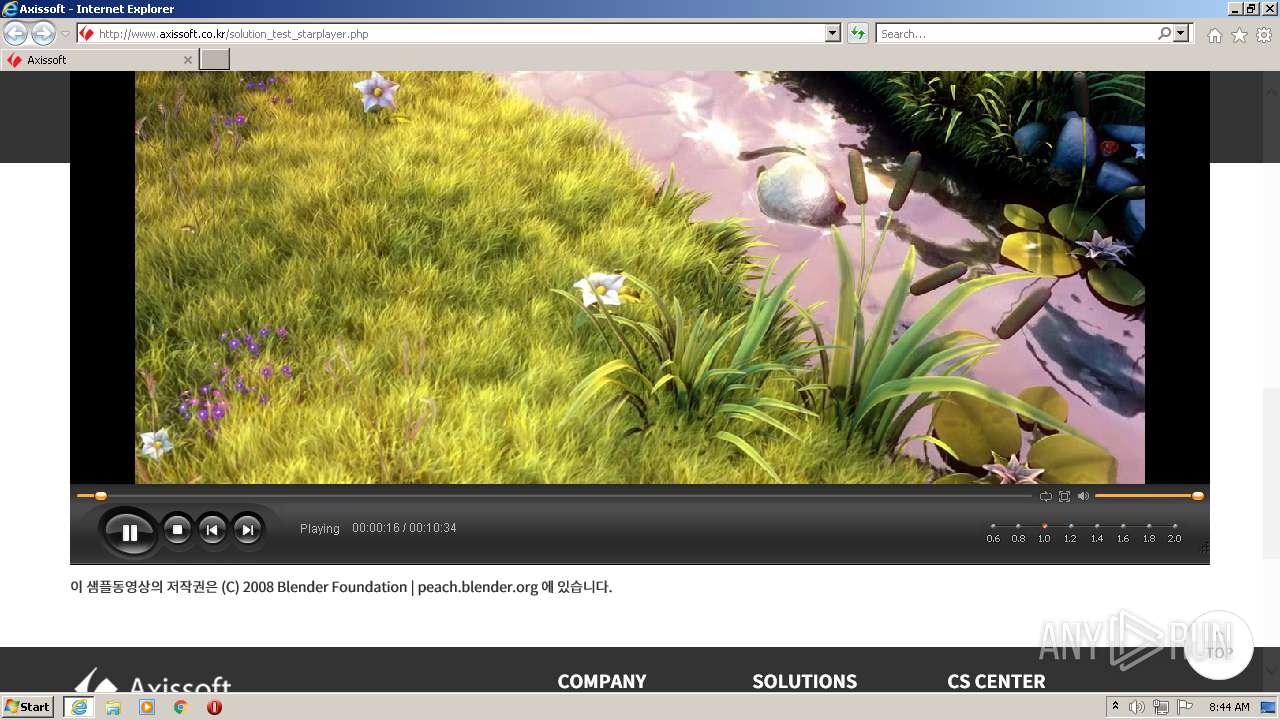Click the Playing status text

click(x=320, y=529)
